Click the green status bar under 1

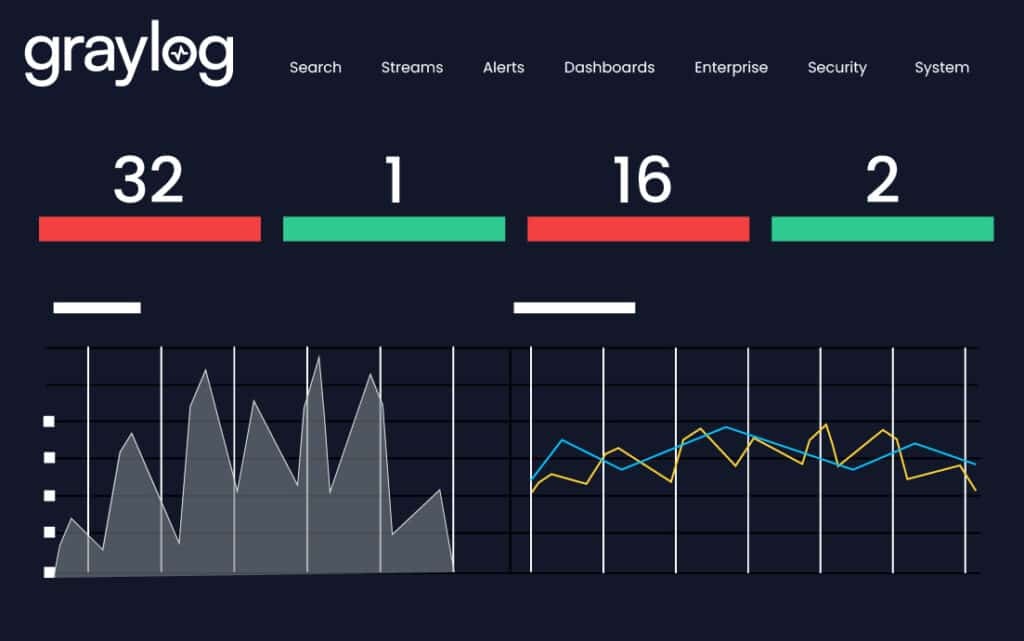click(x=394, y=229)
